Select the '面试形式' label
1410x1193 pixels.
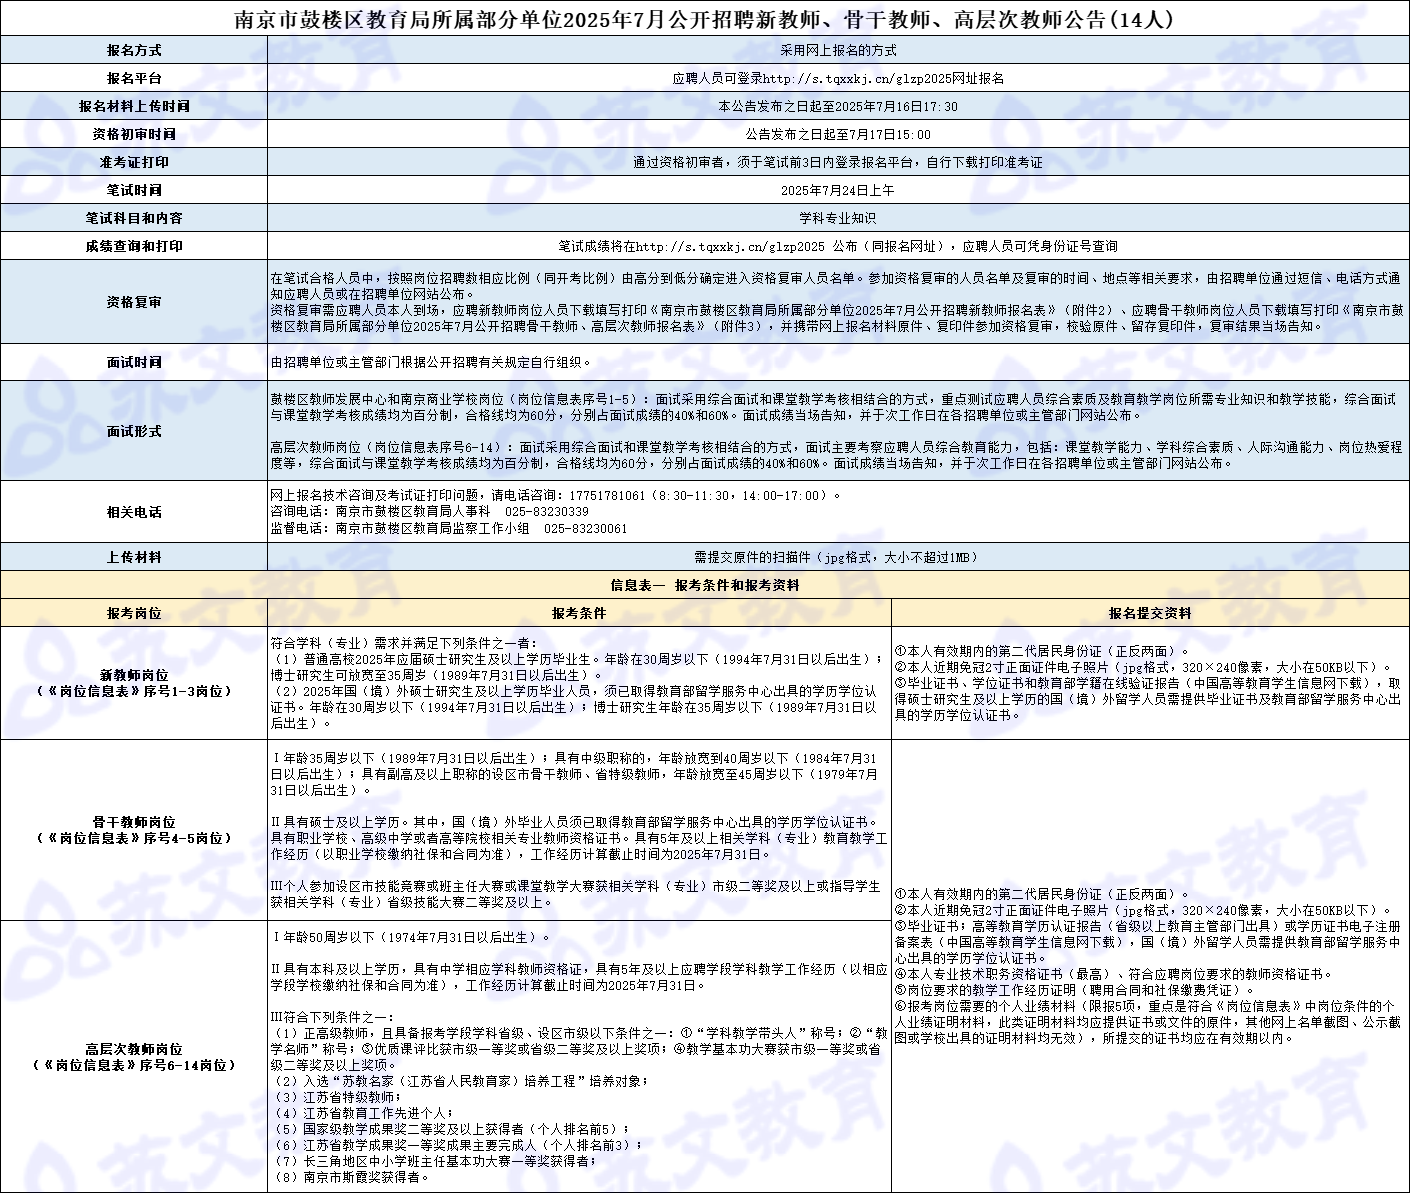[134, 431]
